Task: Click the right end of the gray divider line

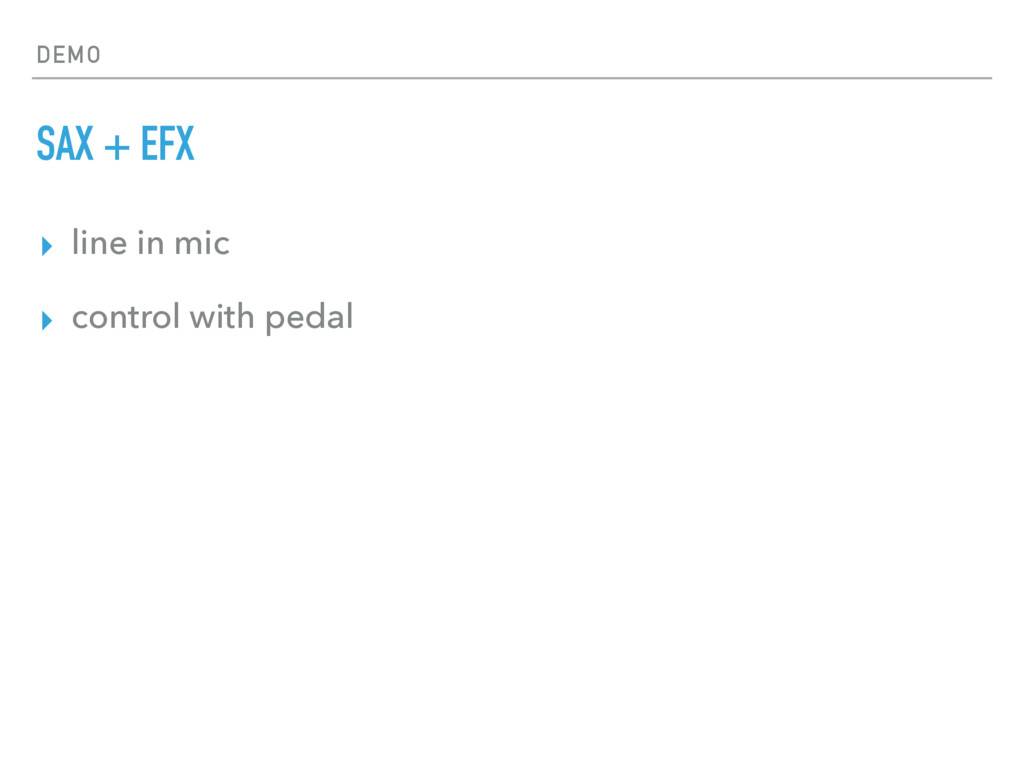Action: click(989, 77)
